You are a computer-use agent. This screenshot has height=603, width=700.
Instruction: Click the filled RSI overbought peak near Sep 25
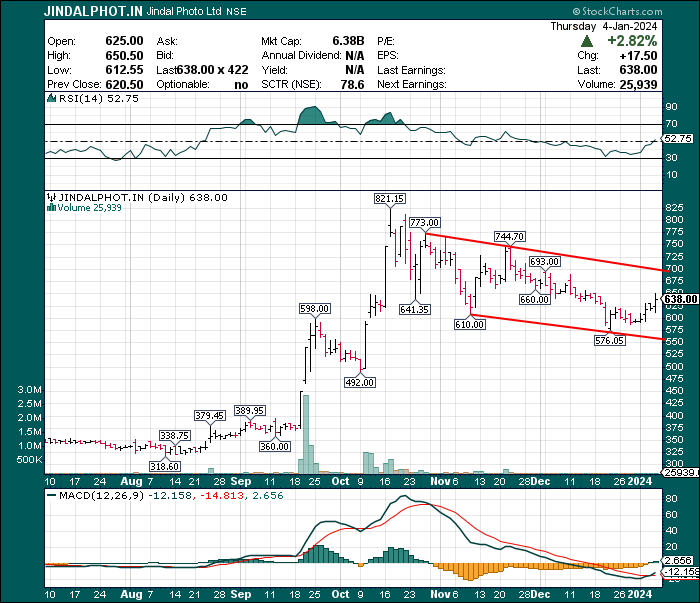point(312,116)
